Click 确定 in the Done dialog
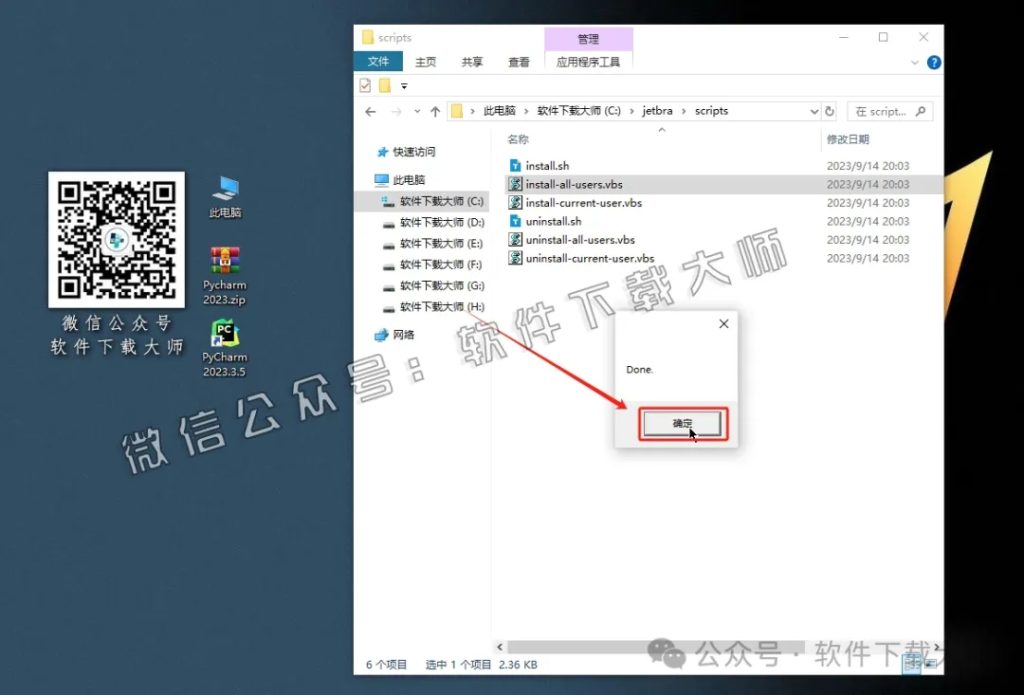 (684, 423)
